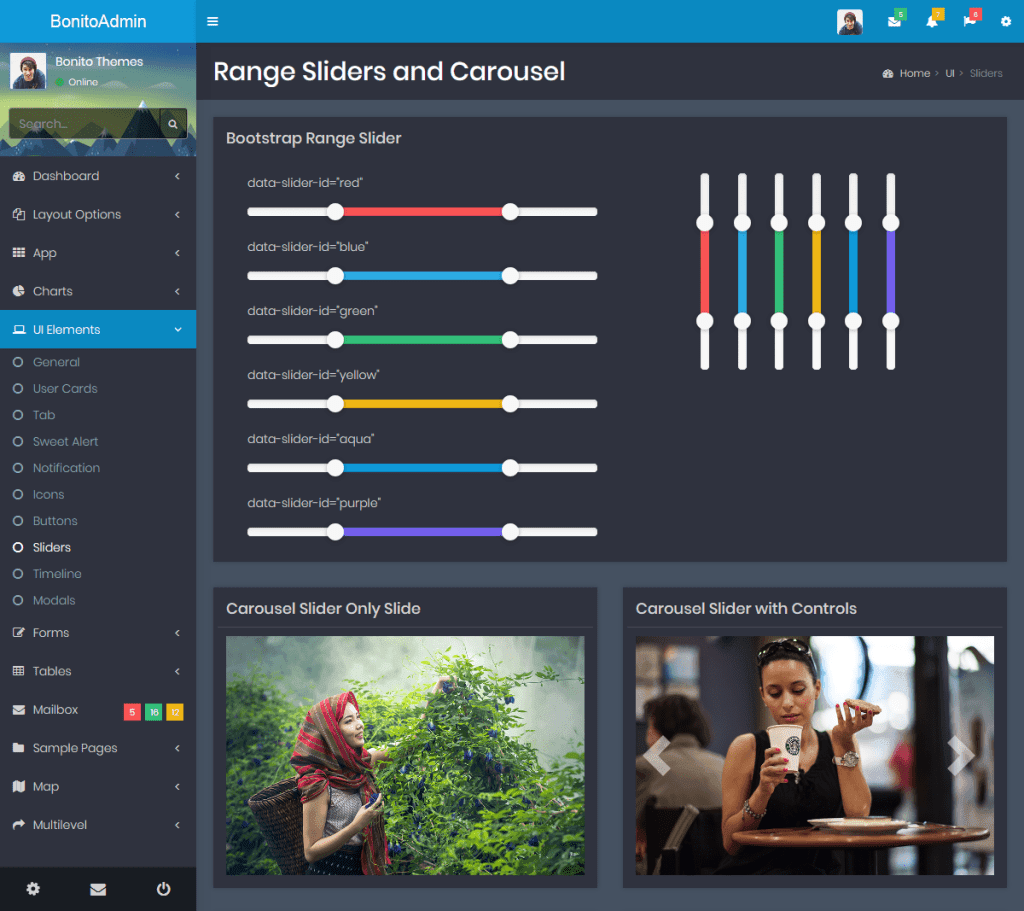Collapse the UI Elements chevron
This screenshot has width=1024, height=911.
click(178, 330)
